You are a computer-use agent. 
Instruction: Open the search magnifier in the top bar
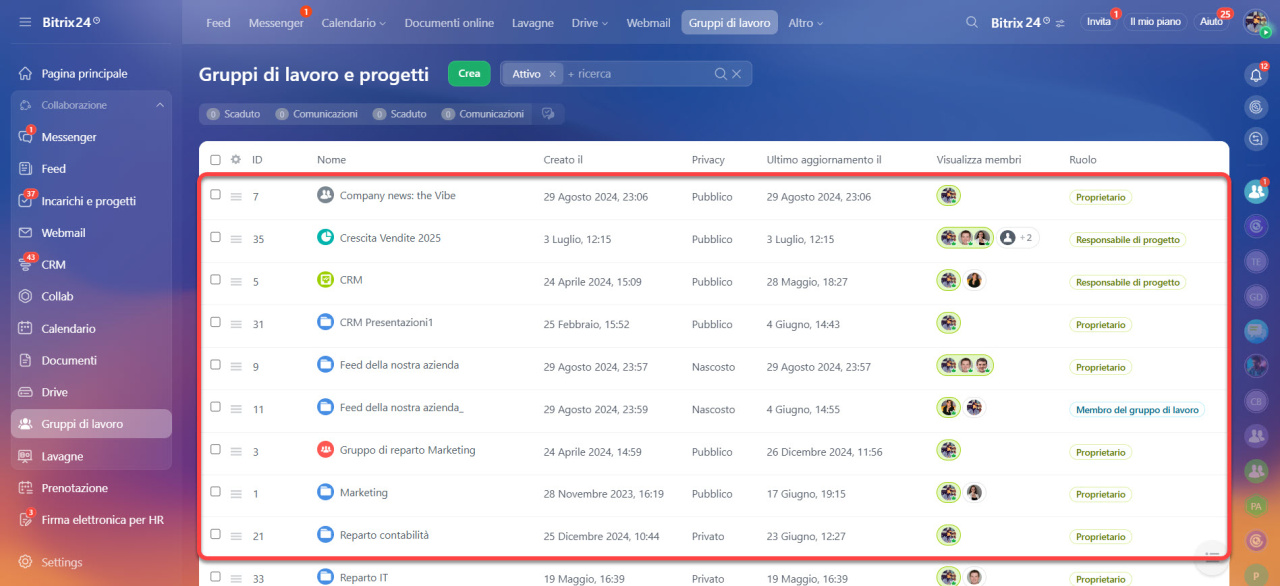point(972,22)
